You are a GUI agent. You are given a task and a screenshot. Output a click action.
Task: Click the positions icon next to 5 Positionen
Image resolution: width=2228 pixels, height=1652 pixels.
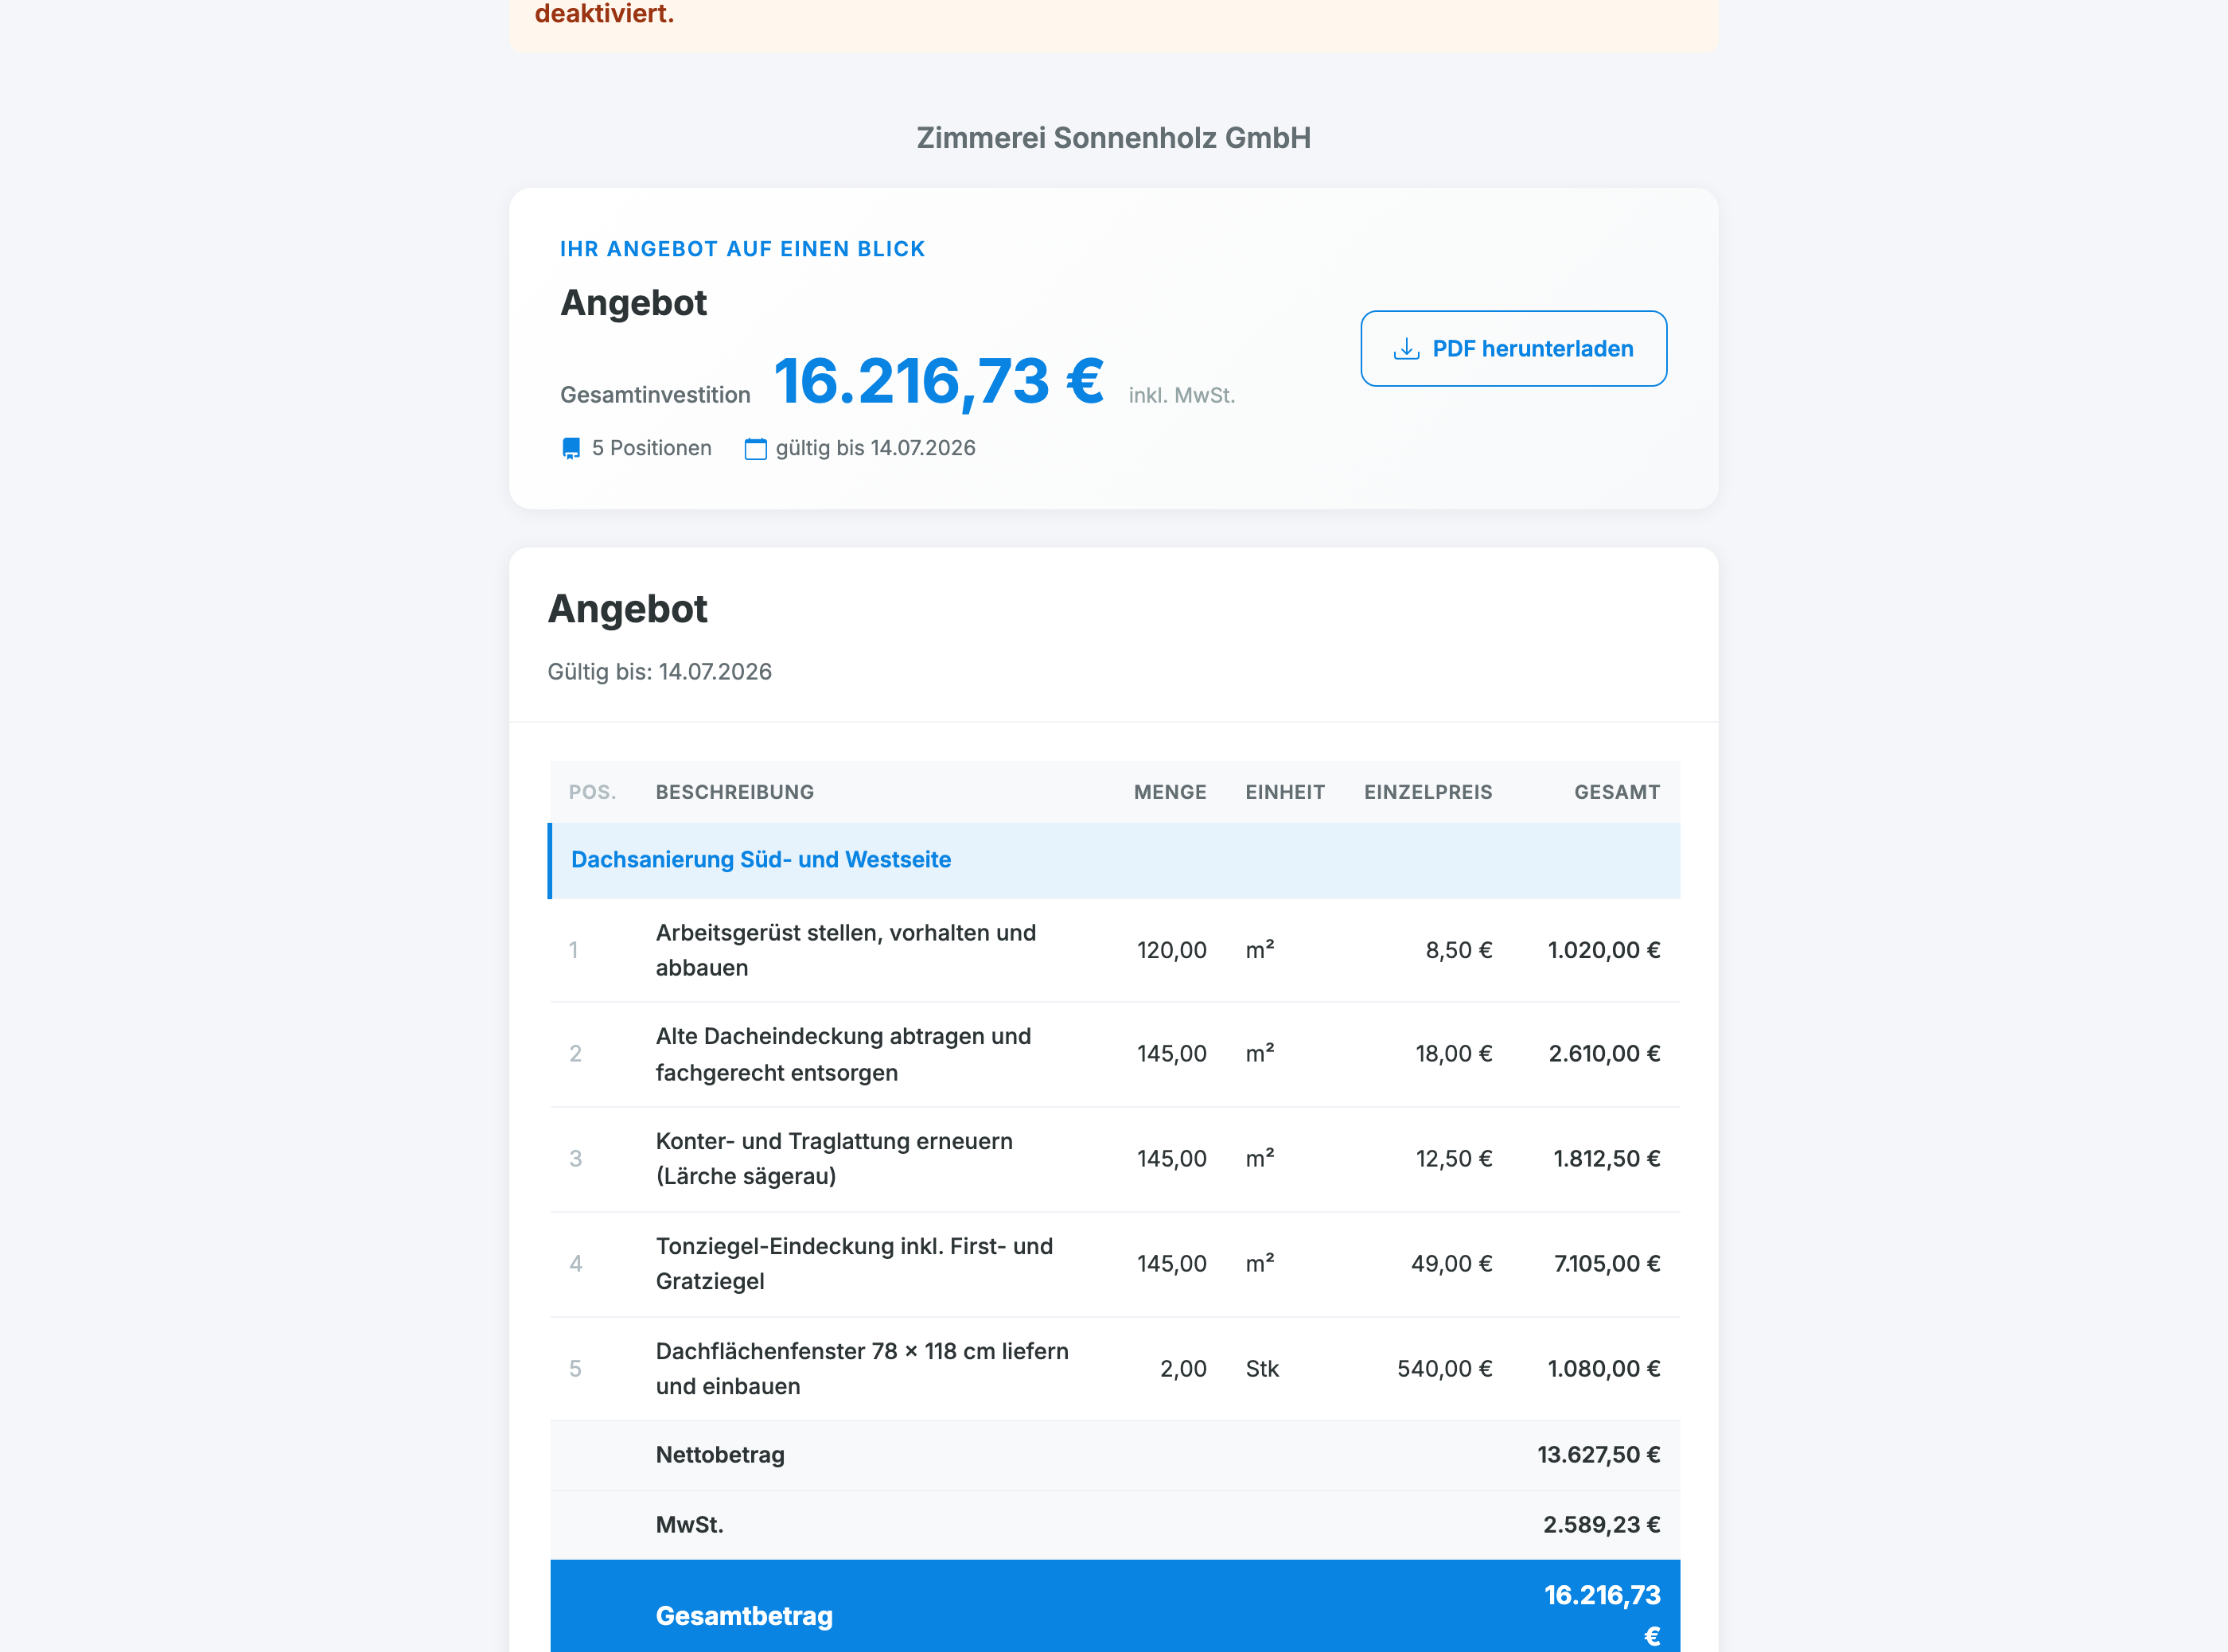point(571,448)
